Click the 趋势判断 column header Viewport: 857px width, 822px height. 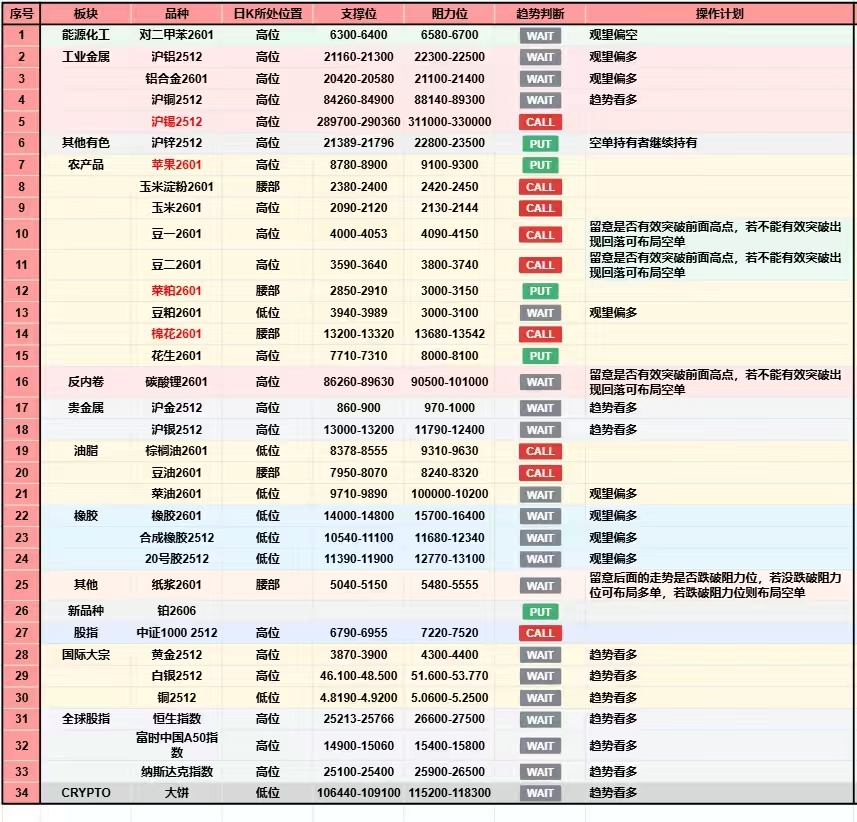(540, 14)
